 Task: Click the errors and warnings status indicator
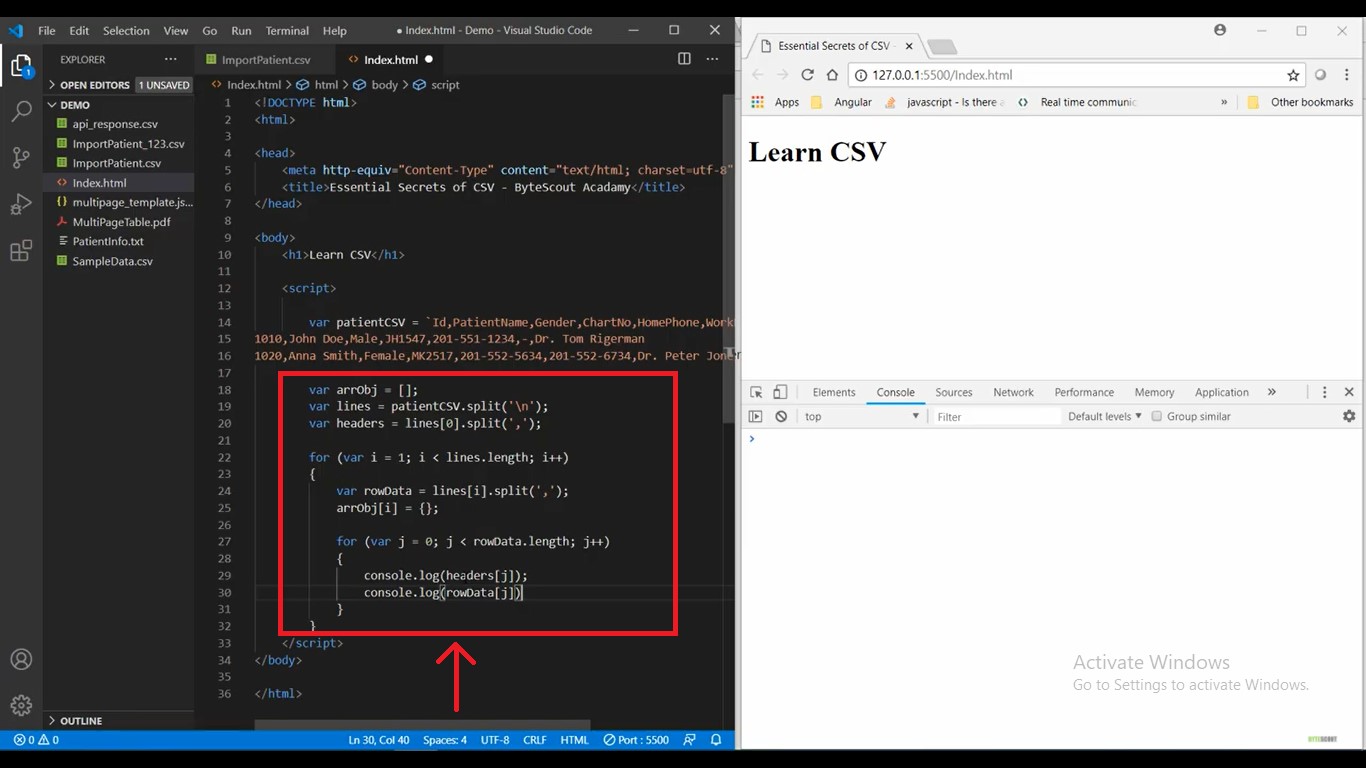coord(36,740)
